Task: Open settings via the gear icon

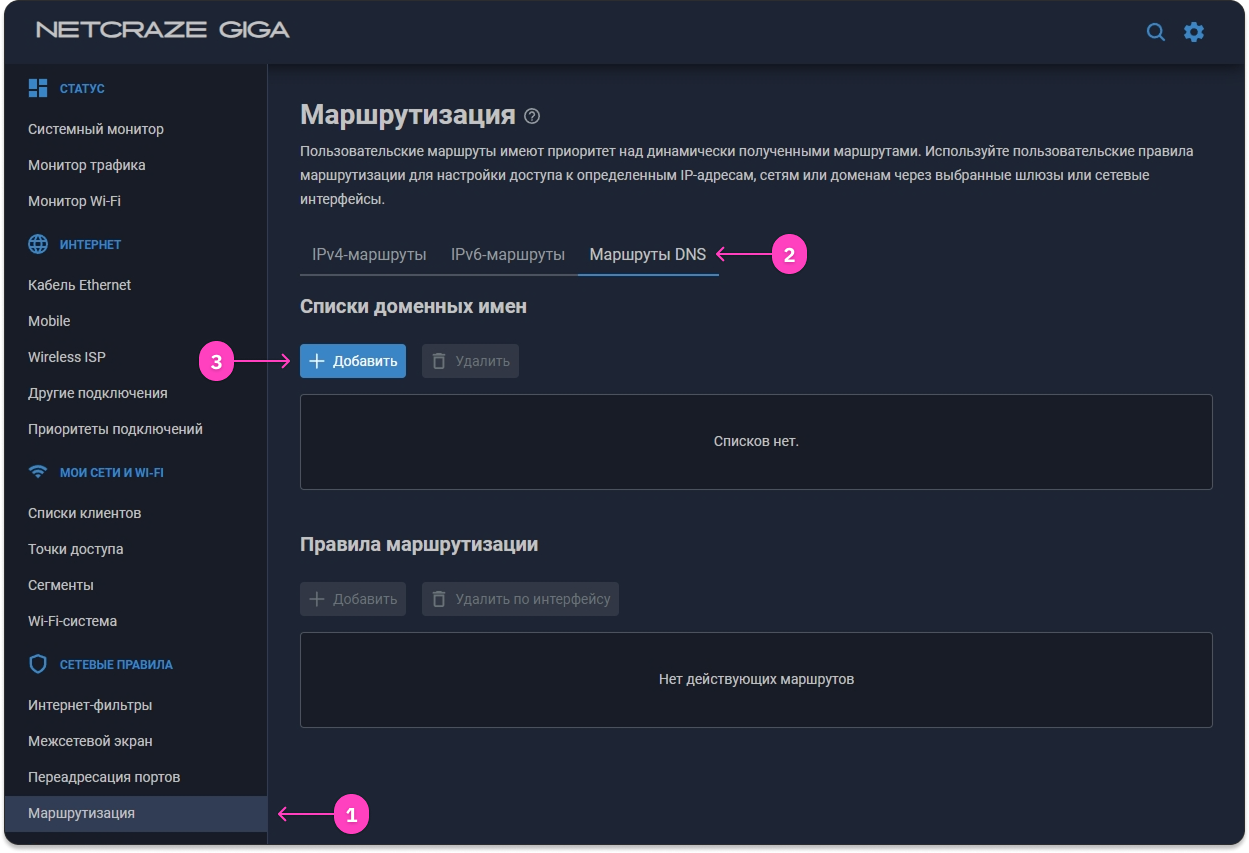Action: point(1194,32)
